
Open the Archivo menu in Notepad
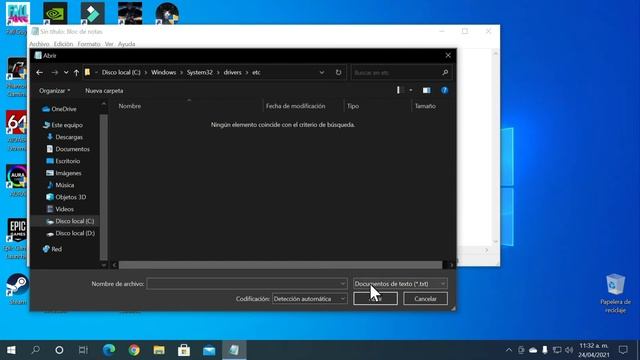tap(39, 44)
